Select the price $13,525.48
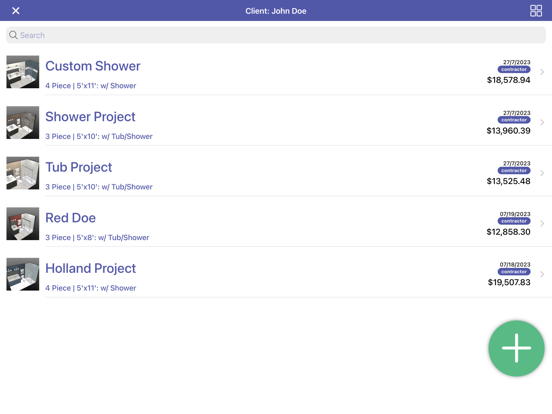Image resolution: width=552 pixels, height=414 pixels. click(508, 181)
